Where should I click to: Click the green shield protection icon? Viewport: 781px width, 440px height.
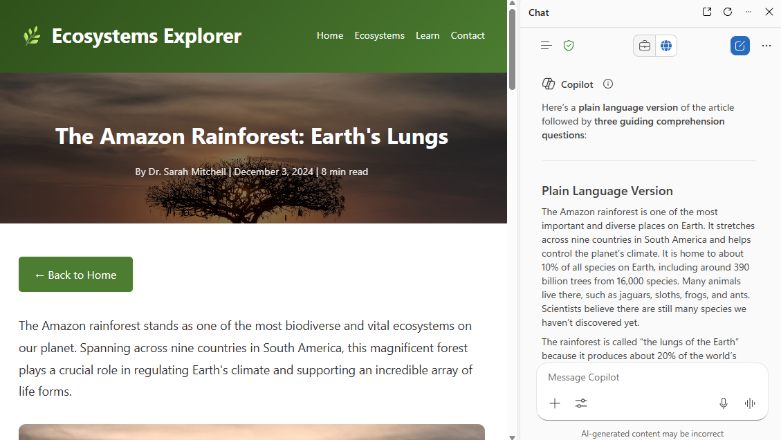coord(569,46)
